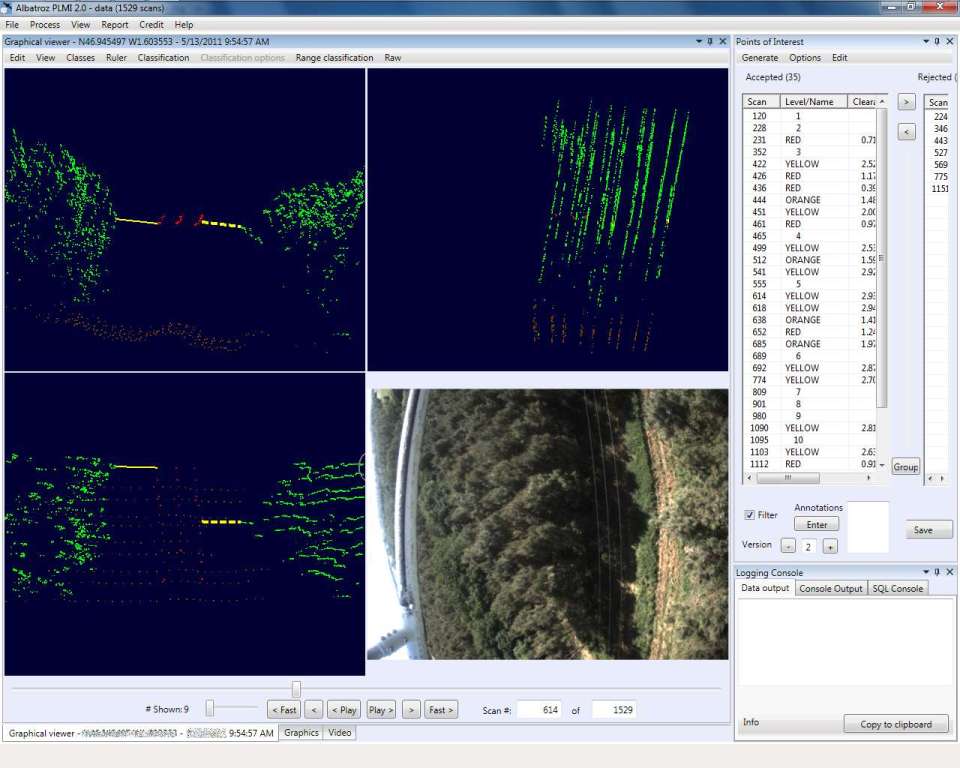Expand Logging Console window options arrow
Screen dimensions: 960x768
925,572
